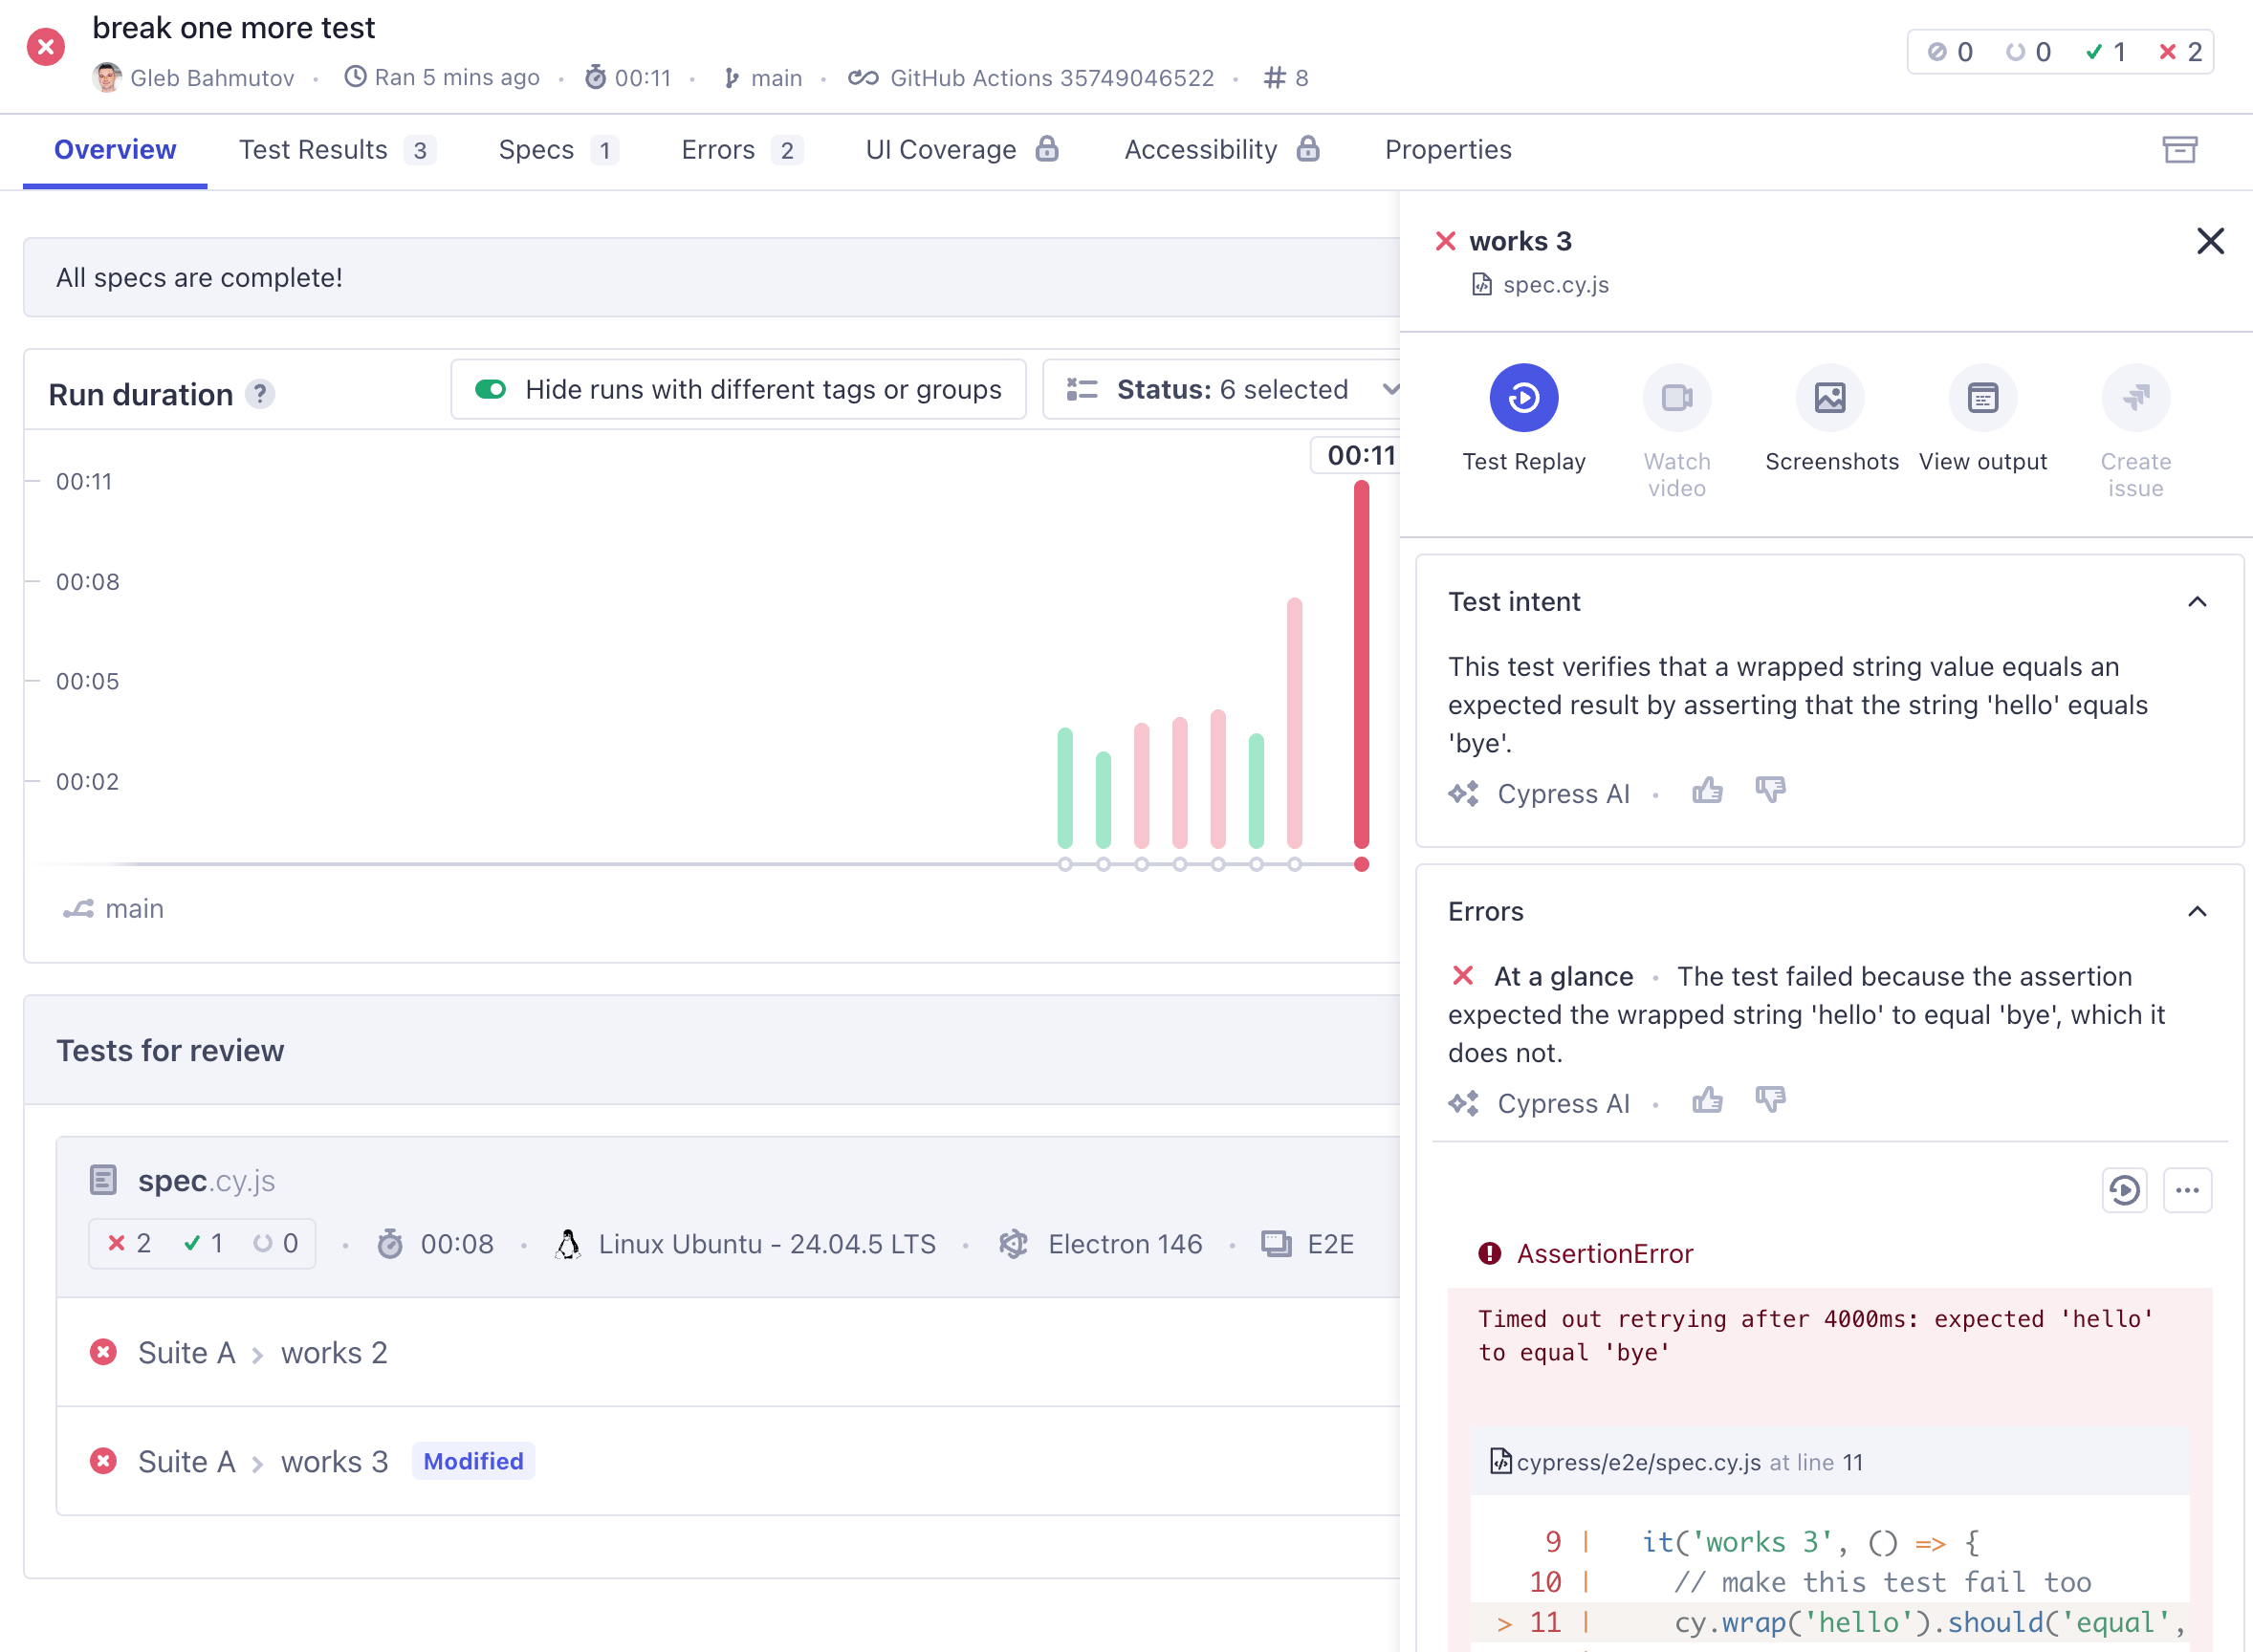2253x1652 pixels.
Task: Open the Status: 6 selected dropdown
Action: pos(1222,389)
